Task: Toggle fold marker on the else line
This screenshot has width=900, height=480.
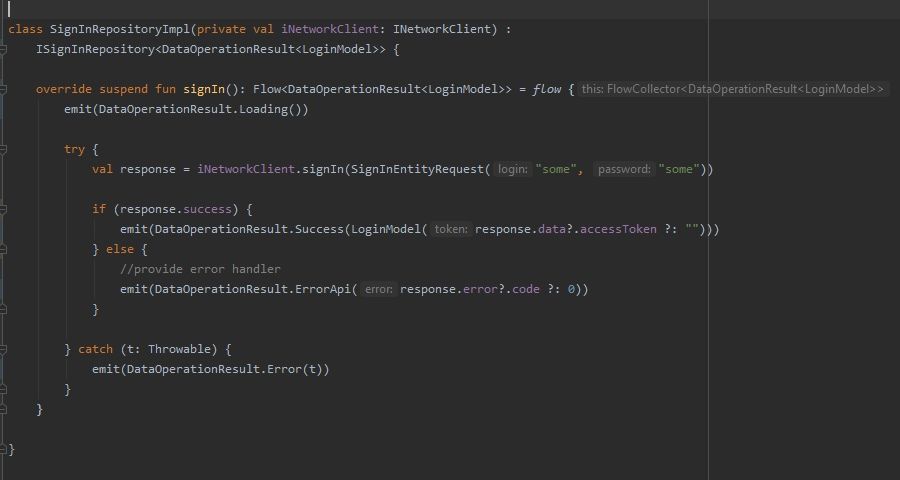Action: [3, 250]
